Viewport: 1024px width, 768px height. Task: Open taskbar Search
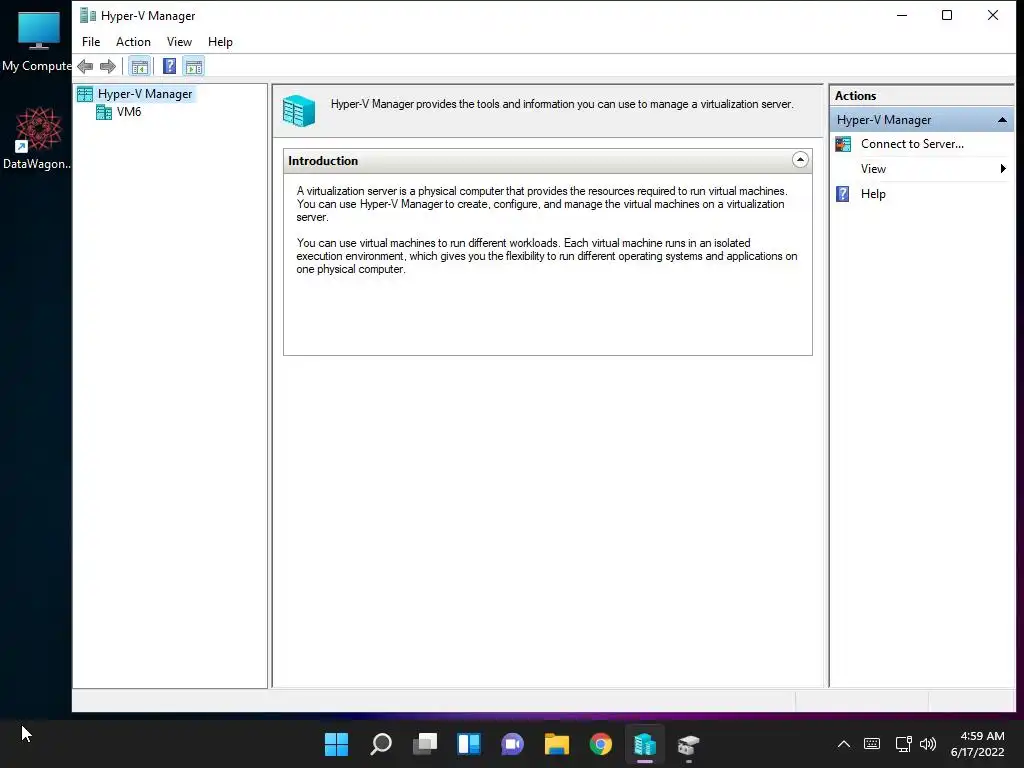point(381,744)
